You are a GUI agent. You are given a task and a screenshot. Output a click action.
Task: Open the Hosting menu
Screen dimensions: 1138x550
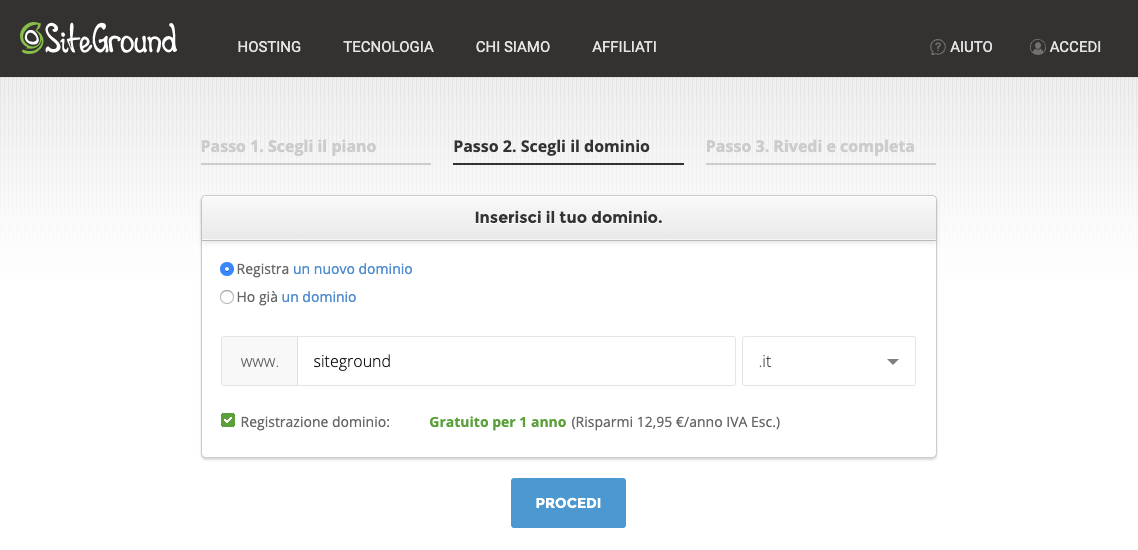[x=269, y=47]
